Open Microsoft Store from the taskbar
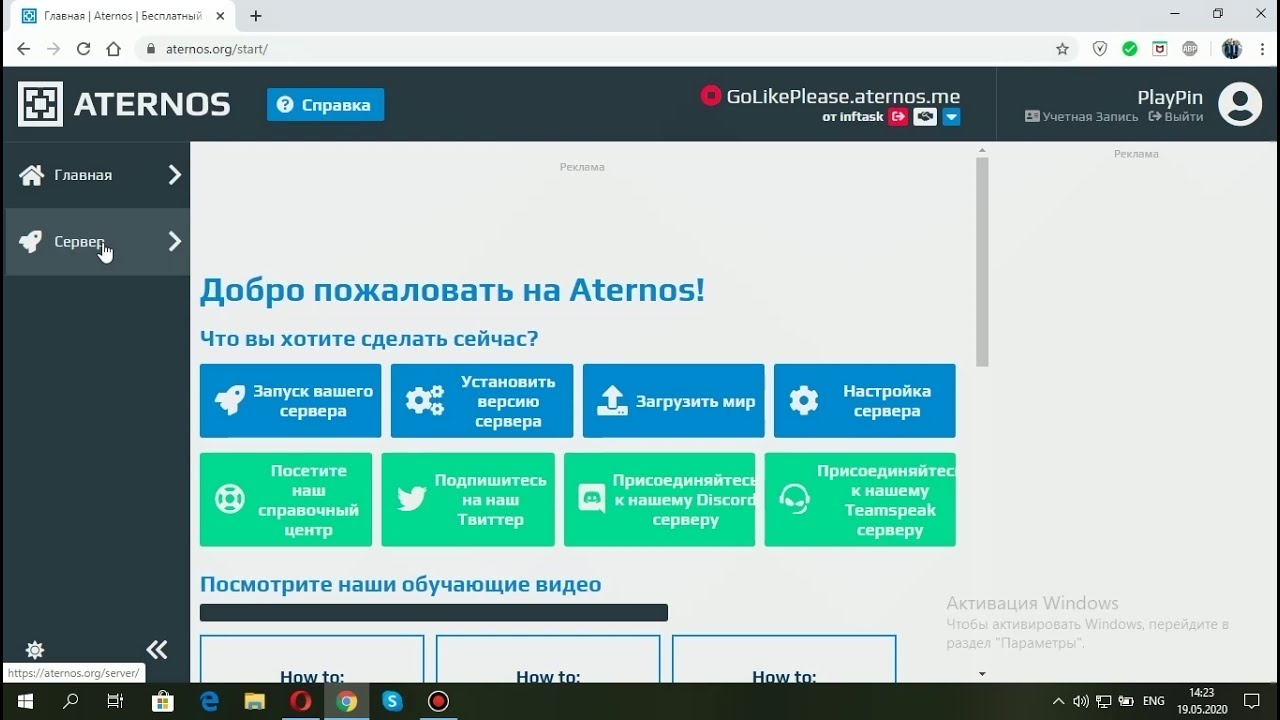The height and width of the screenshot is (720, 1280). tap(163, 701)
